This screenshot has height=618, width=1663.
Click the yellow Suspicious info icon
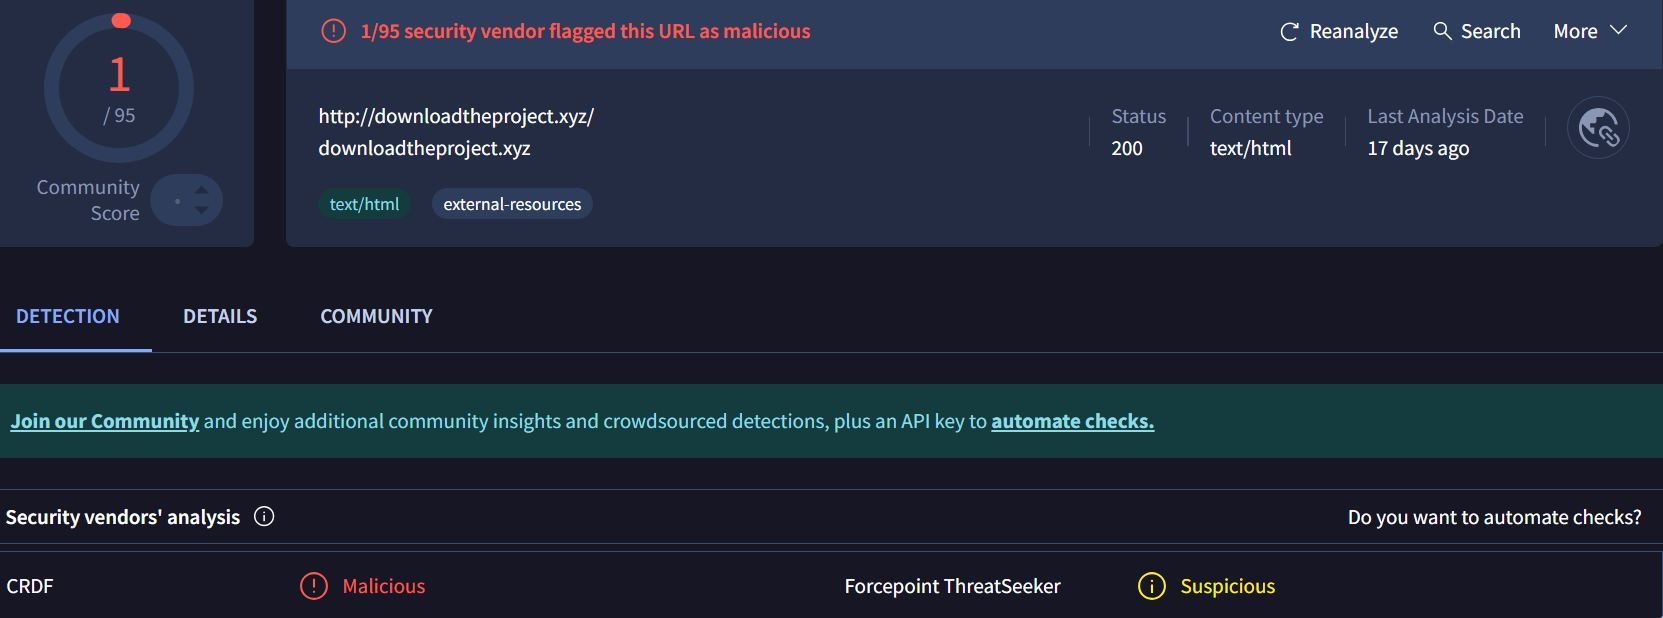pos(1152,586)
